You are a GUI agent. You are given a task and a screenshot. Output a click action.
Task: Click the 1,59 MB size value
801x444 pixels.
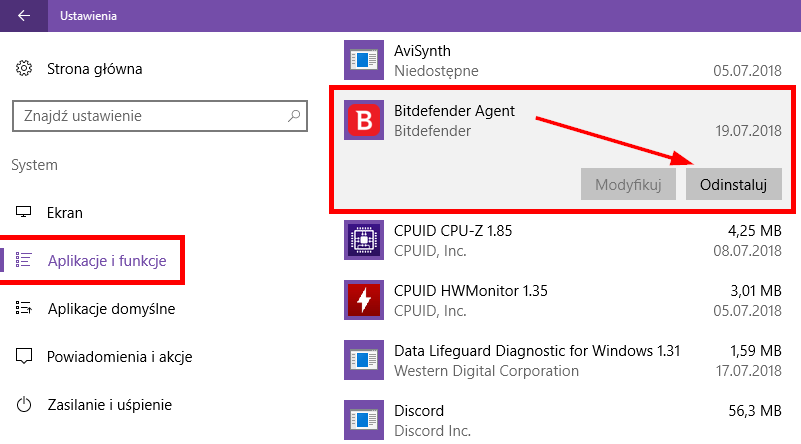[x=756, y=351]
